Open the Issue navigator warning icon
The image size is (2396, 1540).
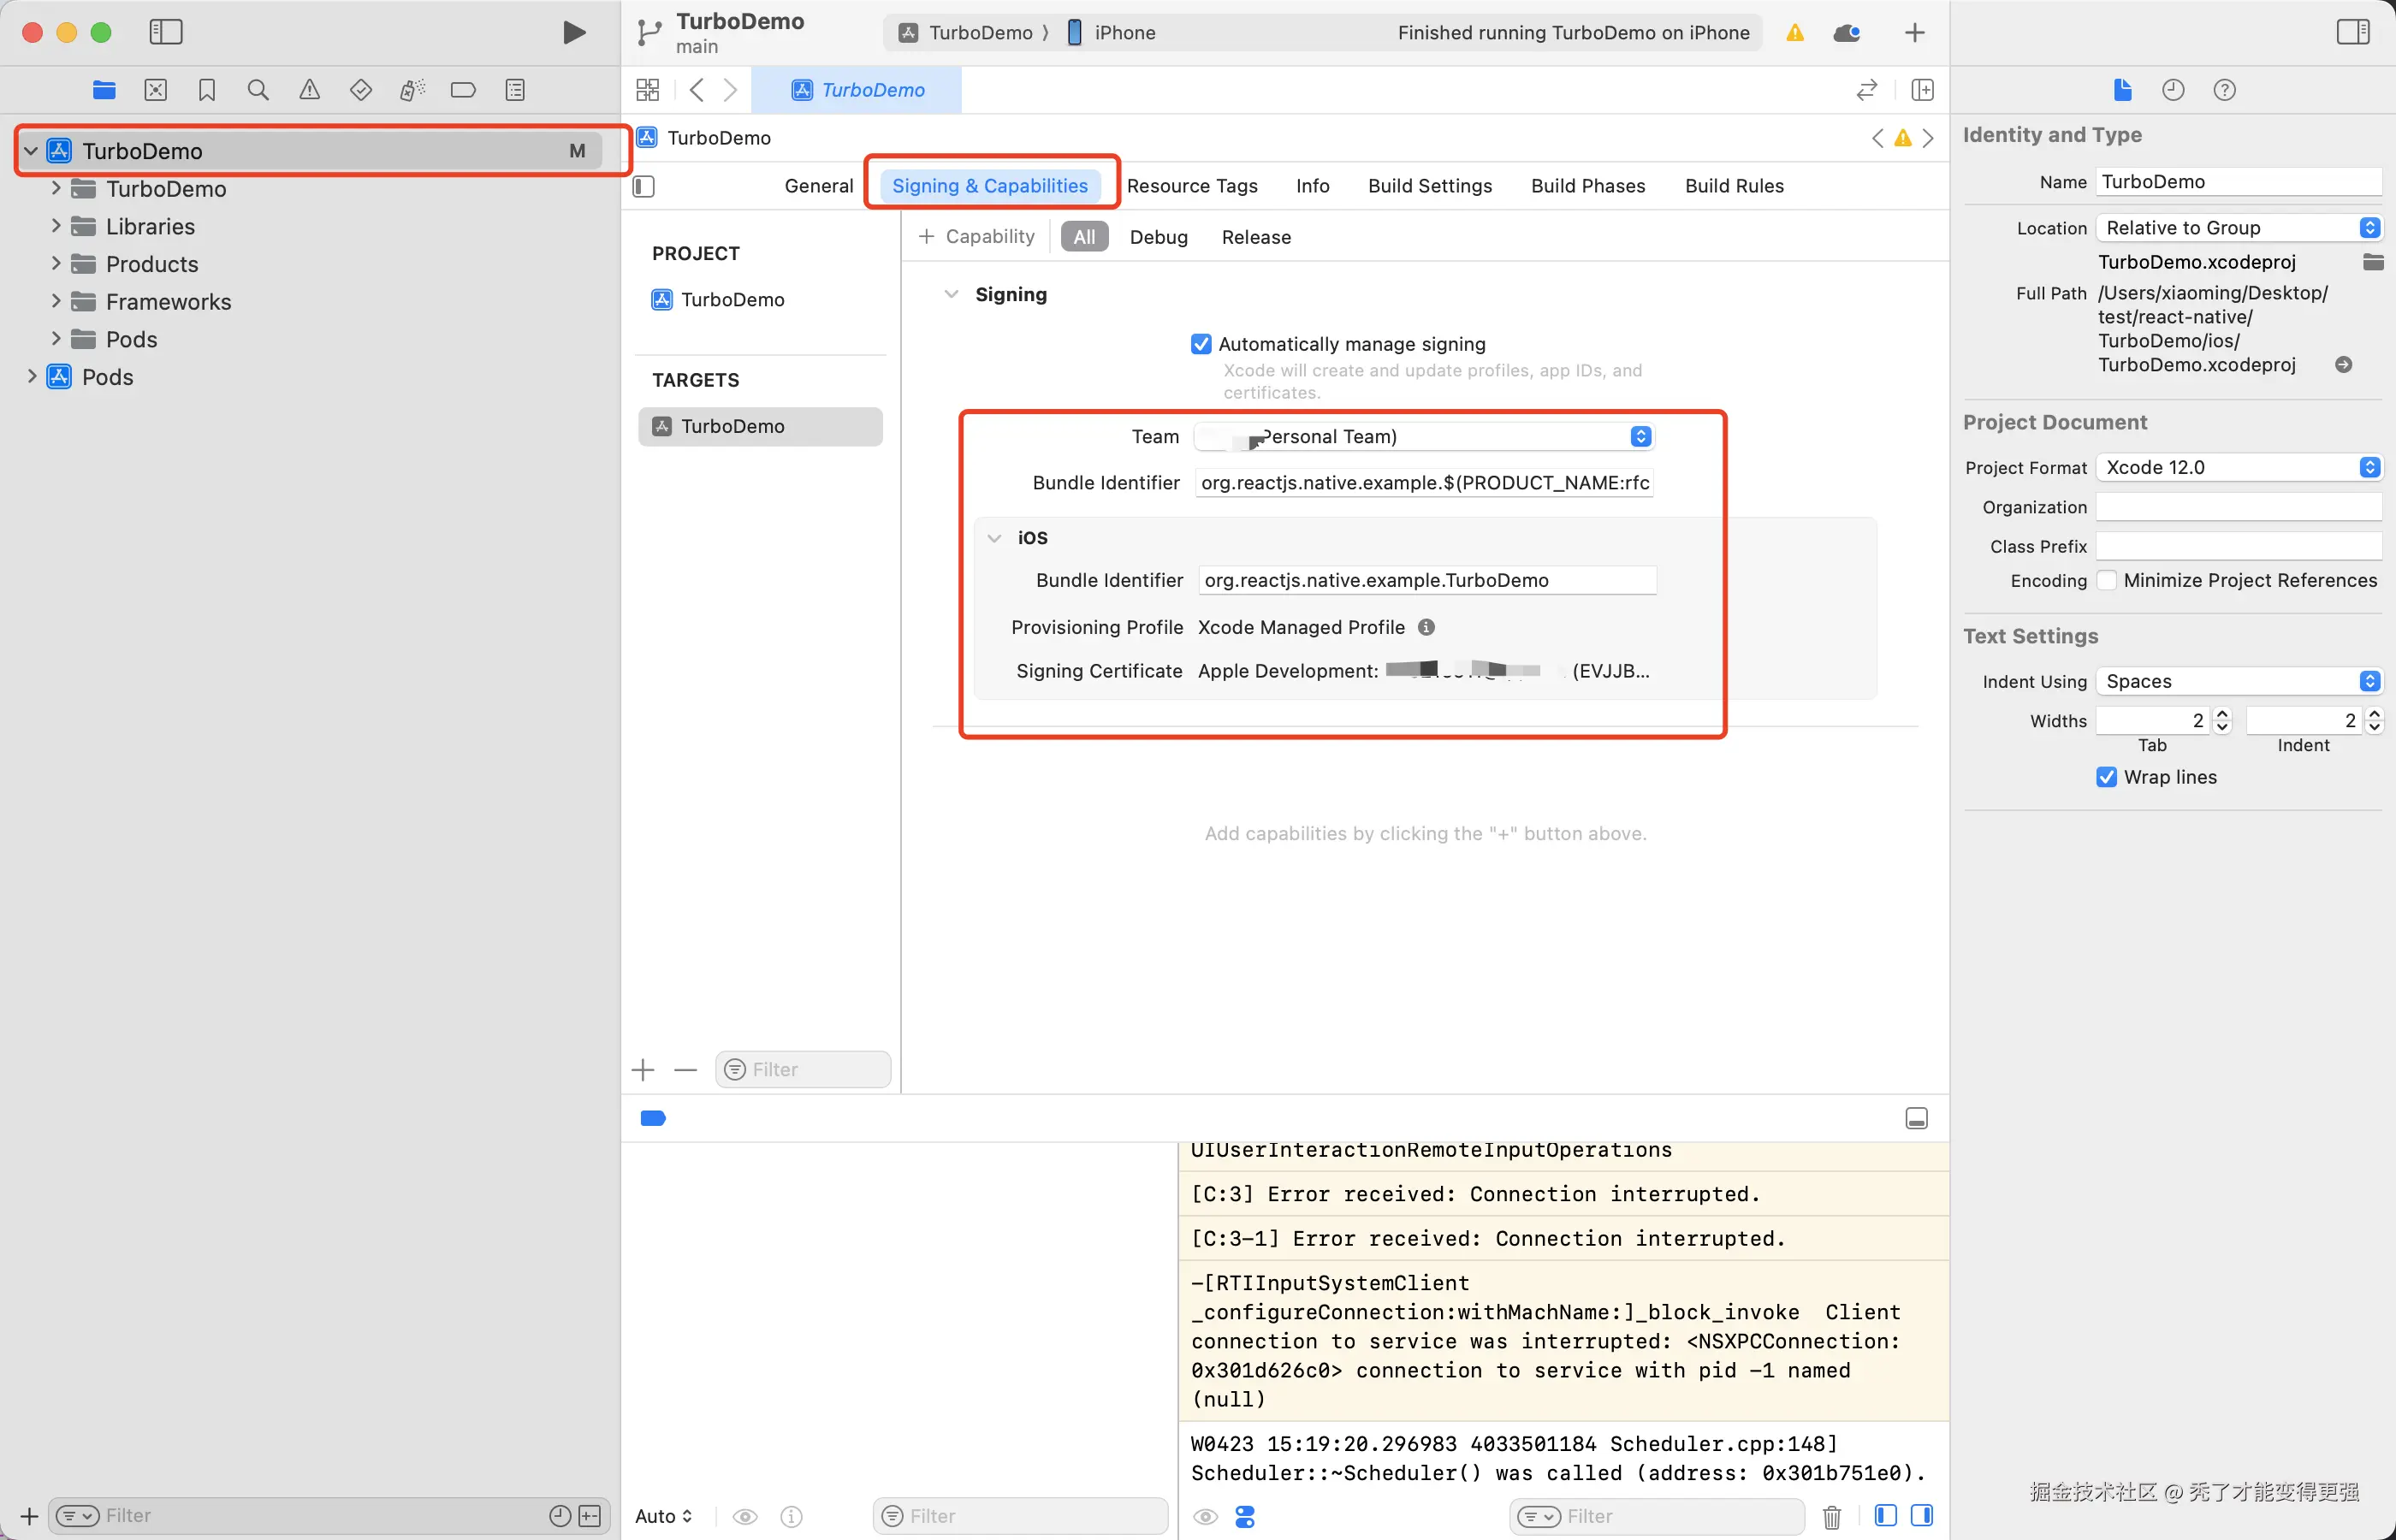point(310,90)
